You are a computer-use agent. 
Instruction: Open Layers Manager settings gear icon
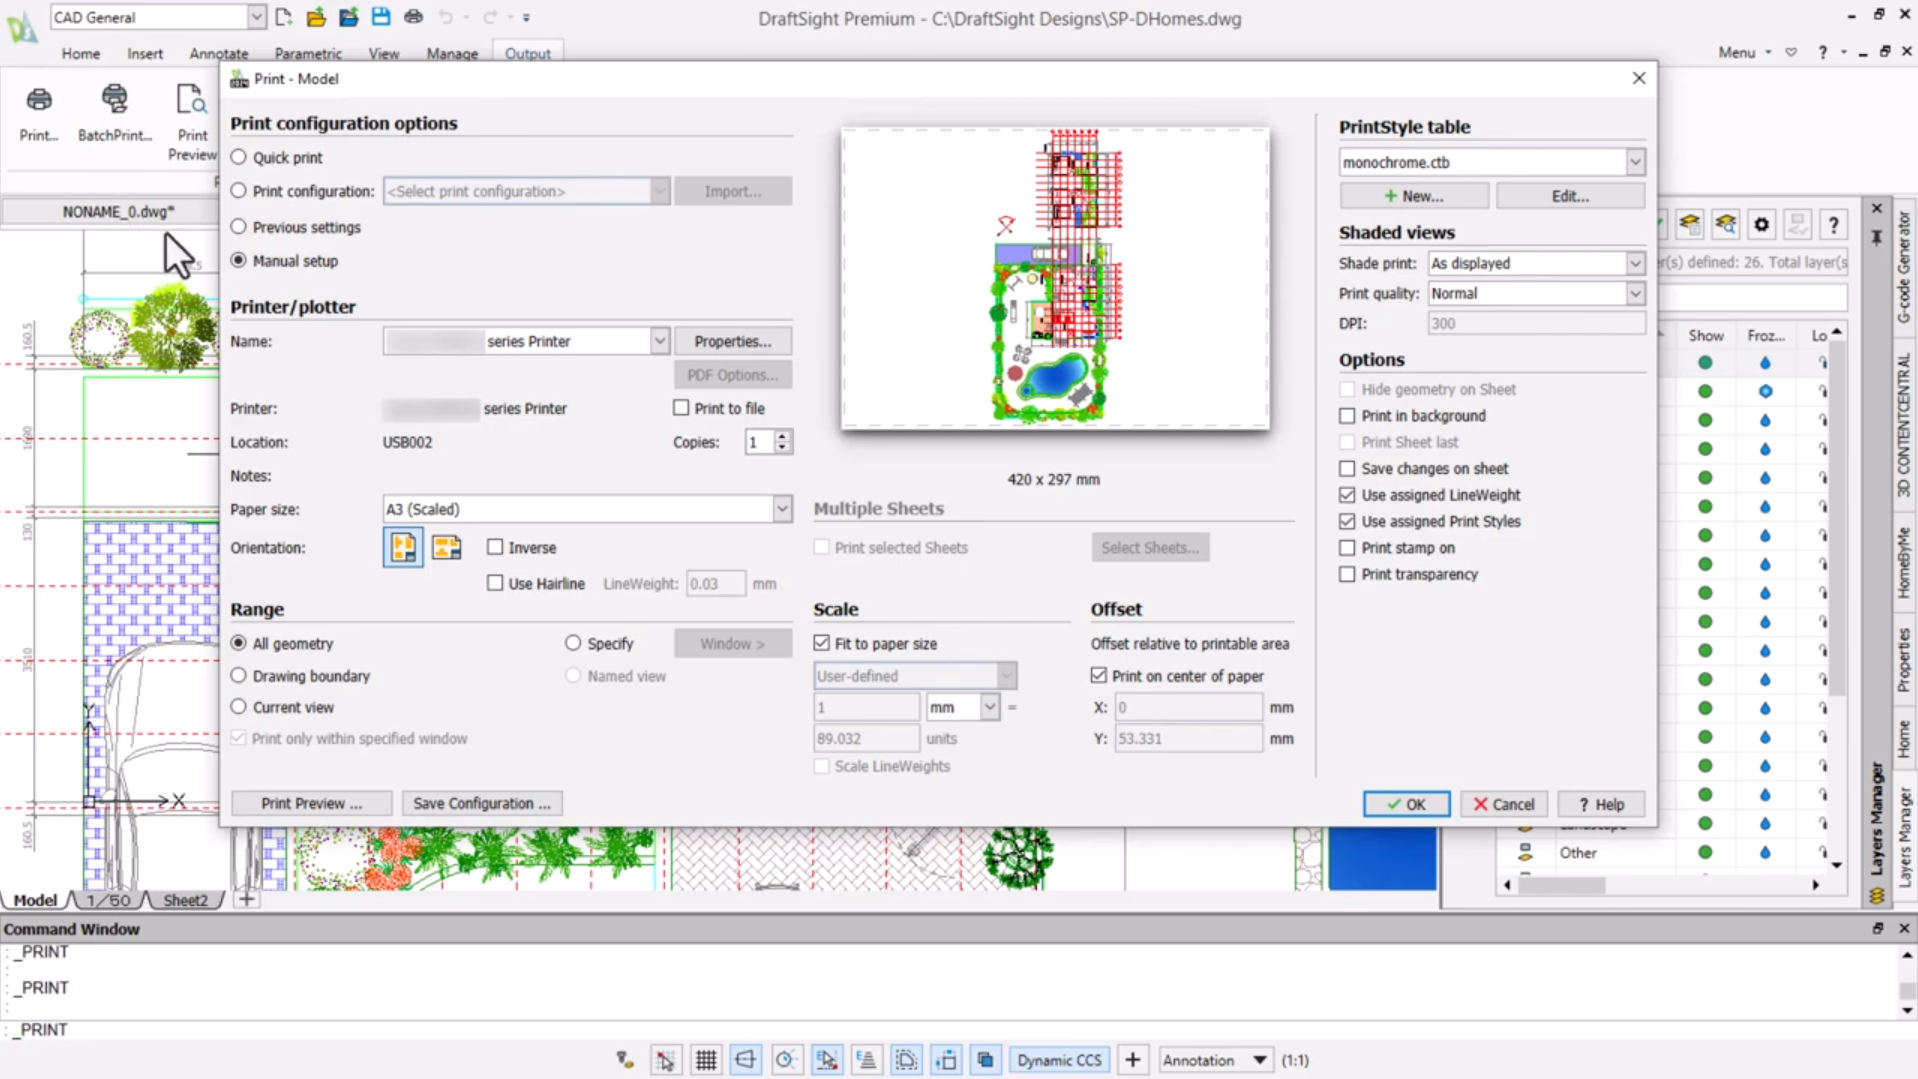(x=1761, y=224)
